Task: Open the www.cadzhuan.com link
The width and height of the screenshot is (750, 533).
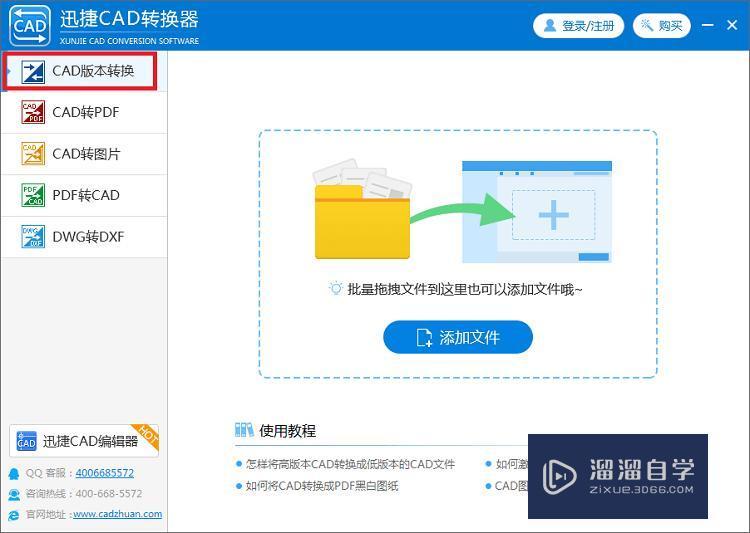Action: [x=118, y=514]
